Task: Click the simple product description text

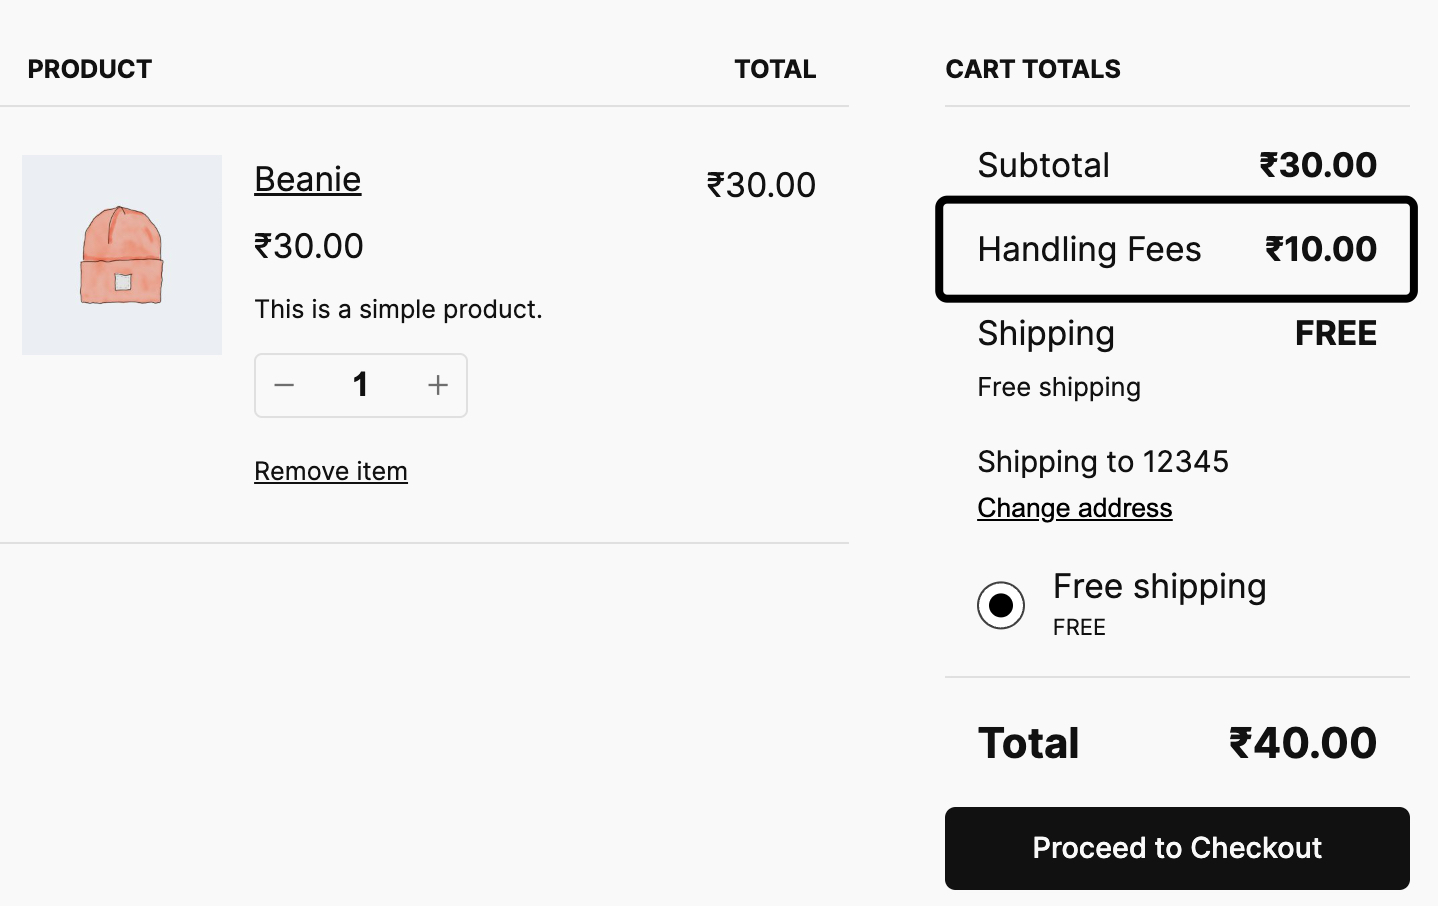Action: coord(398,309)
